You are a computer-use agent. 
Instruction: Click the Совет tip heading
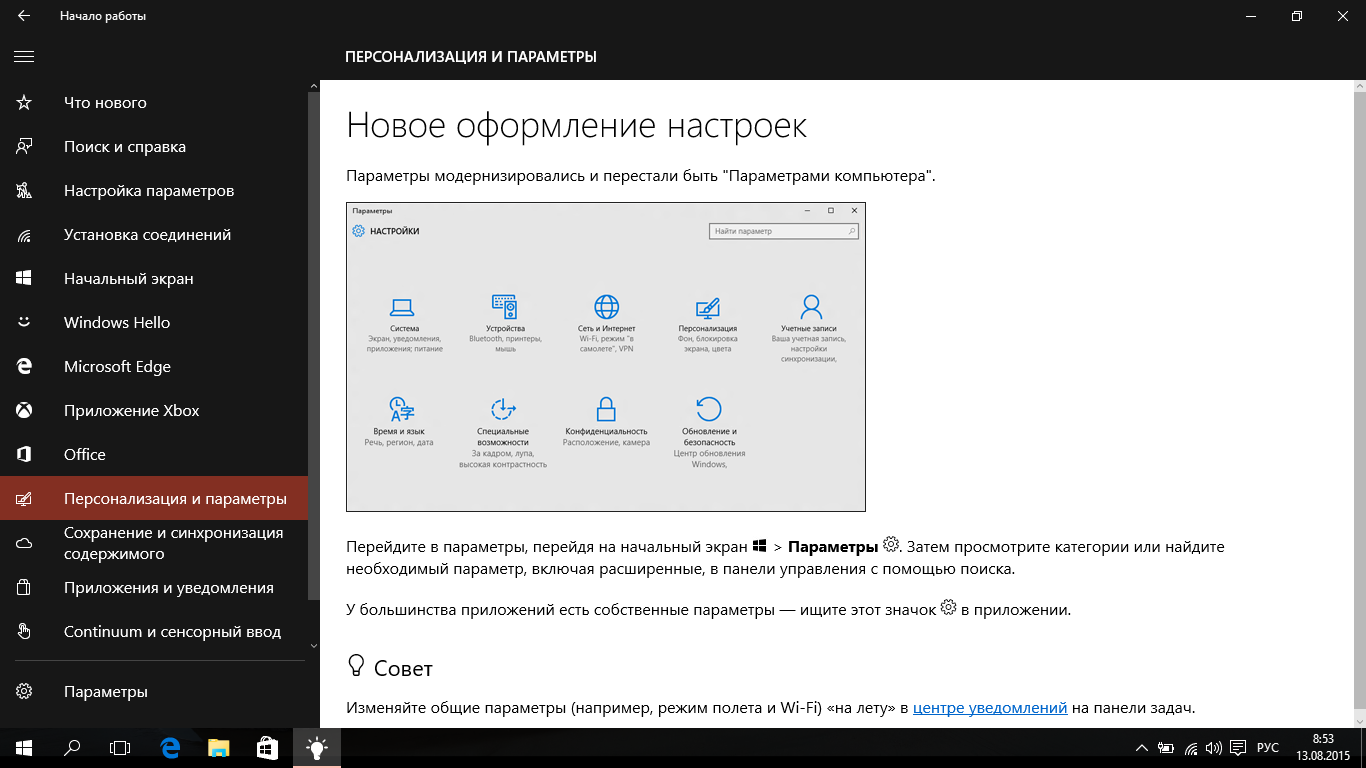point(403,668)
